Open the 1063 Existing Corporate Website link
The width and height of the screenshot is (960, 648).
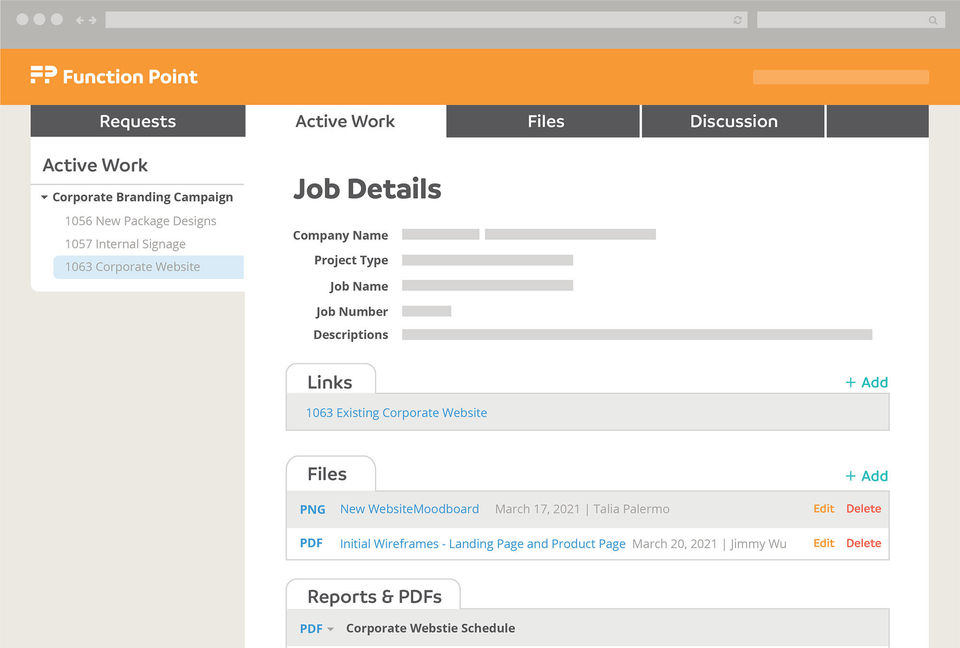tap(396, 413)
